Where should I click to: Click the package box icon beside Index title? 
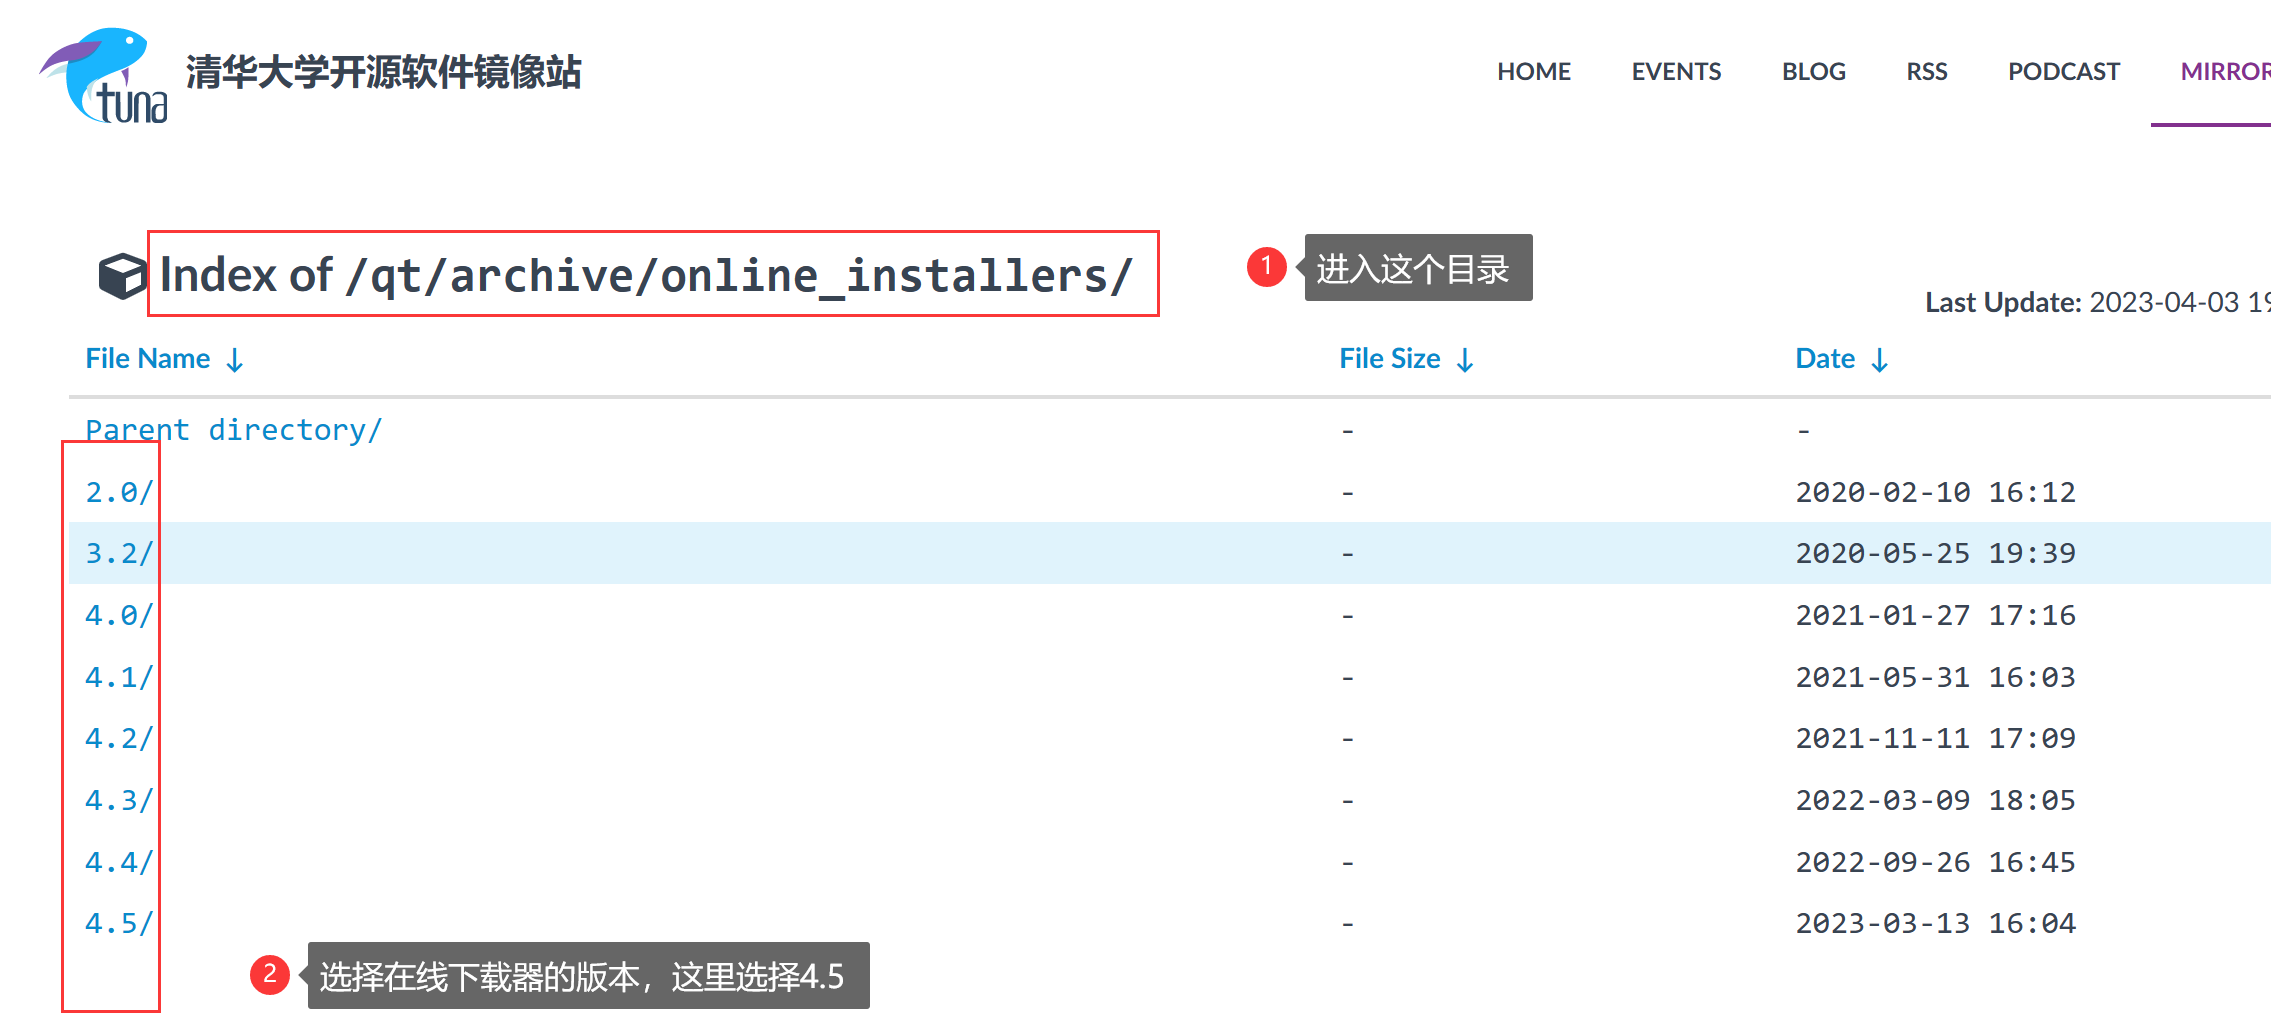[123, 276]
